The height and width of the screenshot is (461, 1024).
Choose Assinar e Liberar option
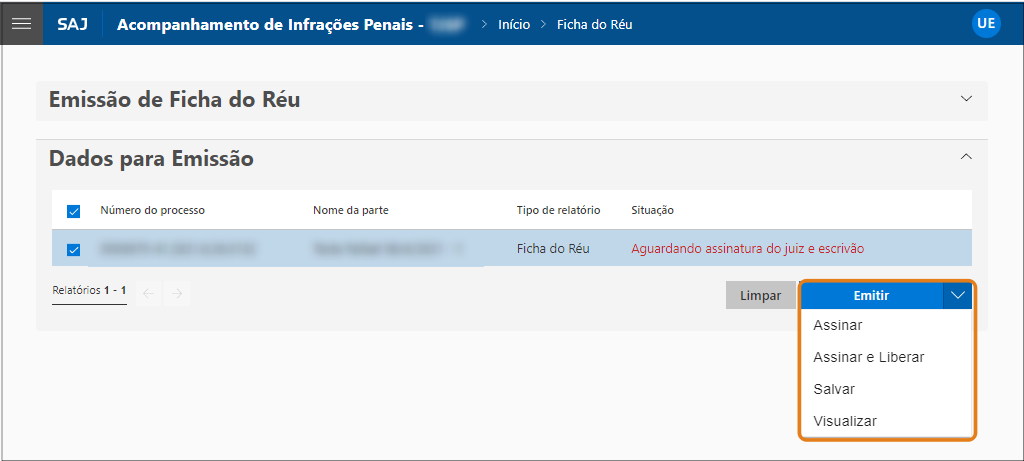point(868,357)
